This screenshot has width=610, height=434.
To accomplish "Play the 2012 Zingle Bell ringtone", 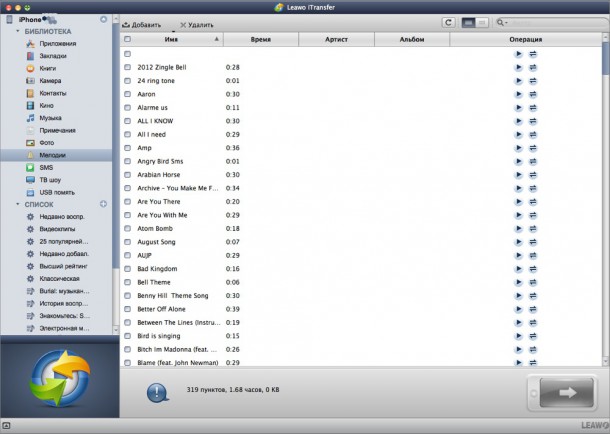I will click(x=518, y=67).
